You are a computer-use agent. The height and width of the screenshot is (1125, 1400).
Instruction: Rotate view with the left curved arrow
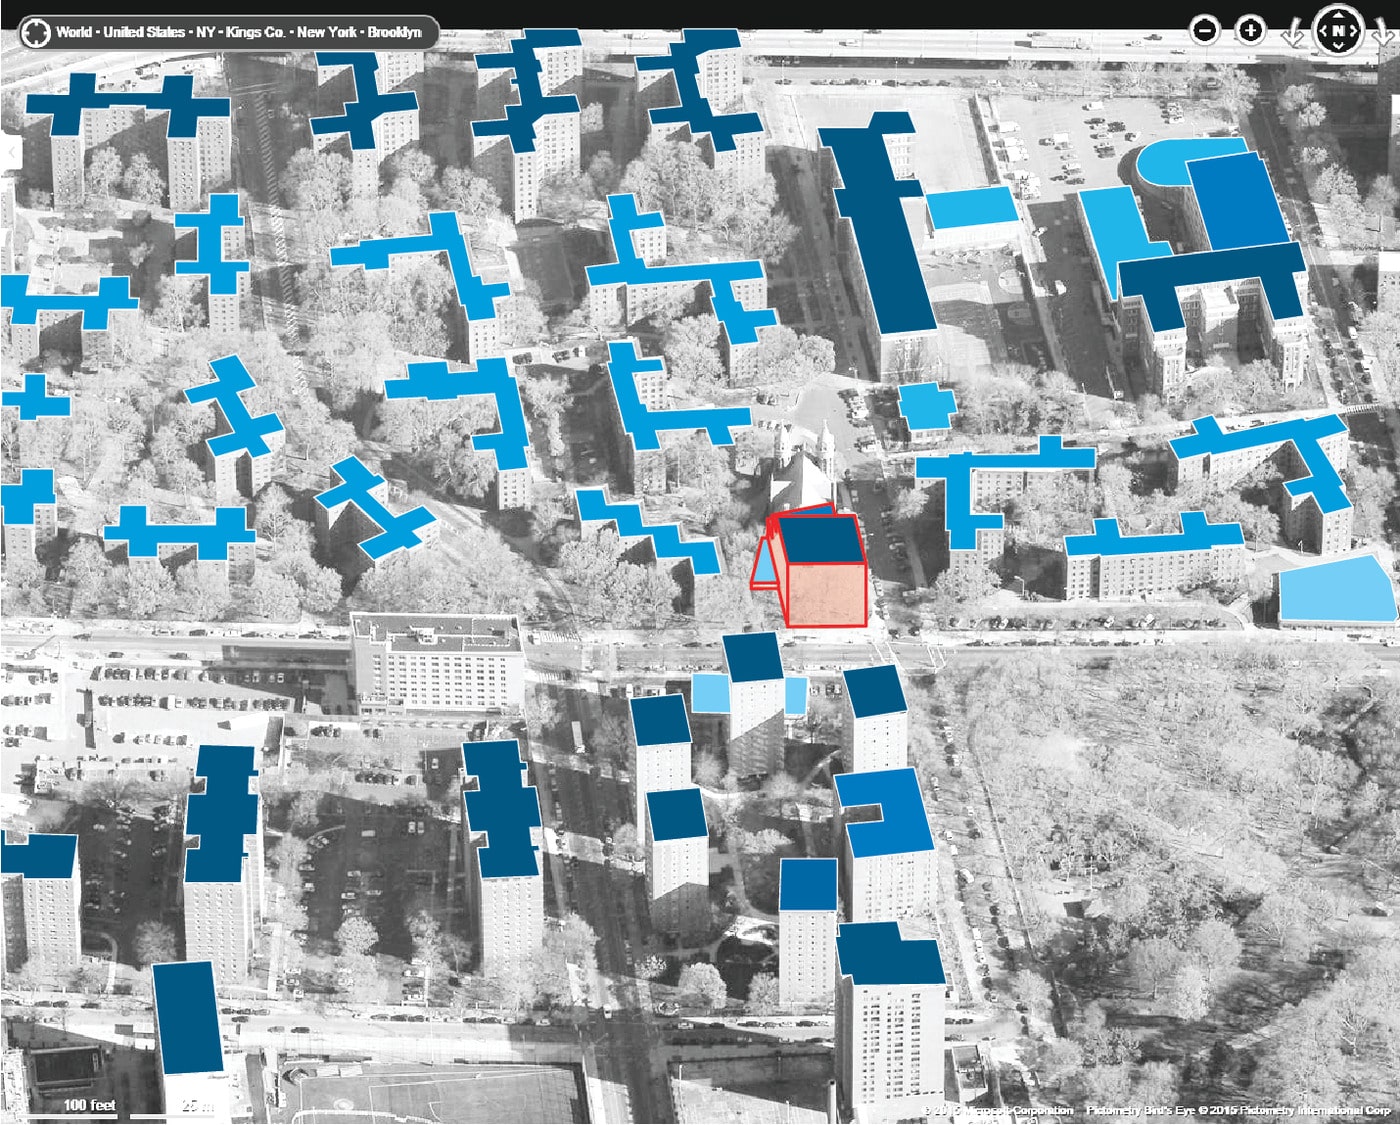click(x=1292, y=34)
